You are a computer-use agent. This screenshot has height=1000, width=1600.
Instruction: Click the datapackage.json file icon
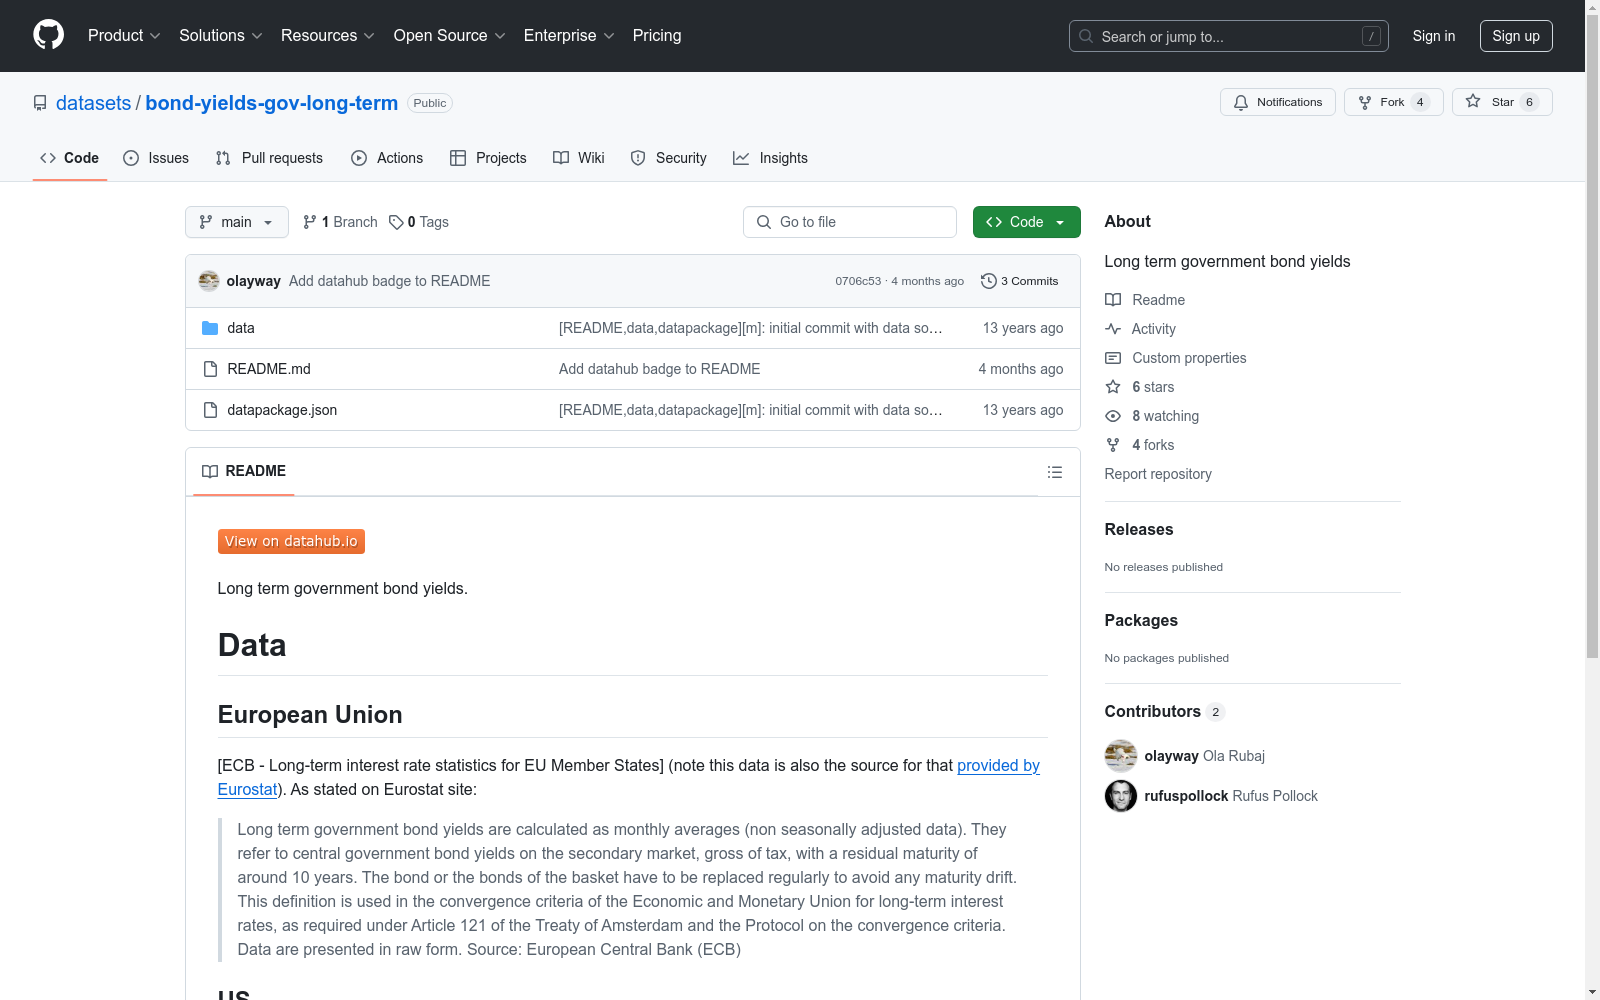coord(210,410)
